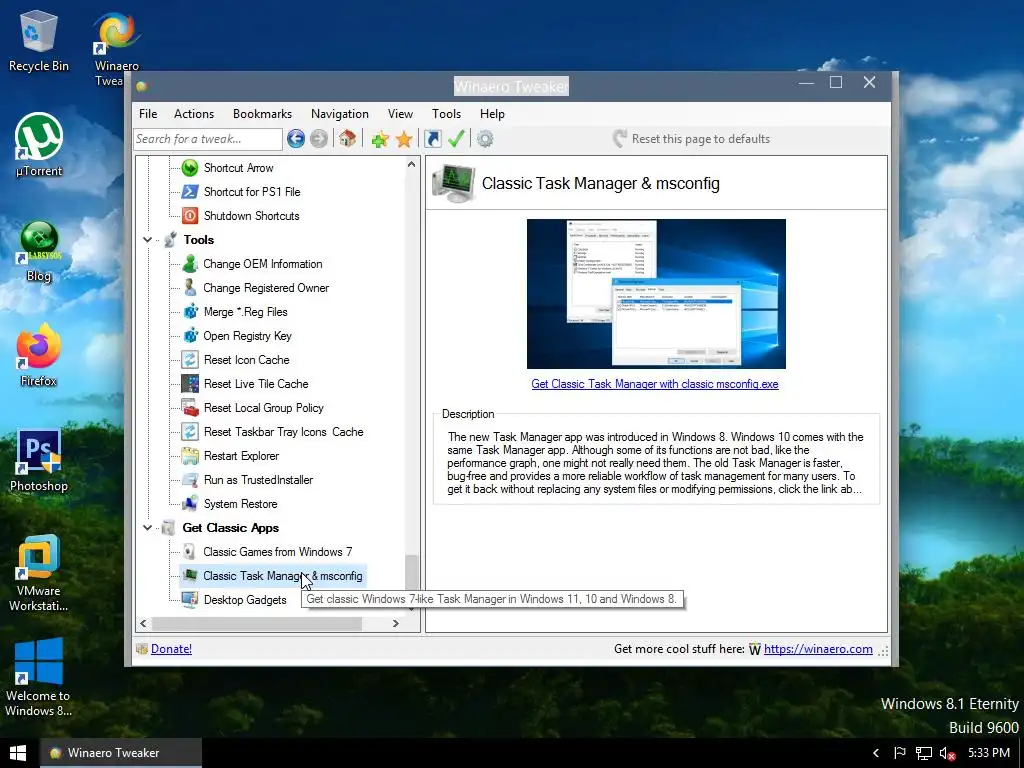Click the muted volume tray icon
Viewport: 1024px width, 768px height.
948,754
